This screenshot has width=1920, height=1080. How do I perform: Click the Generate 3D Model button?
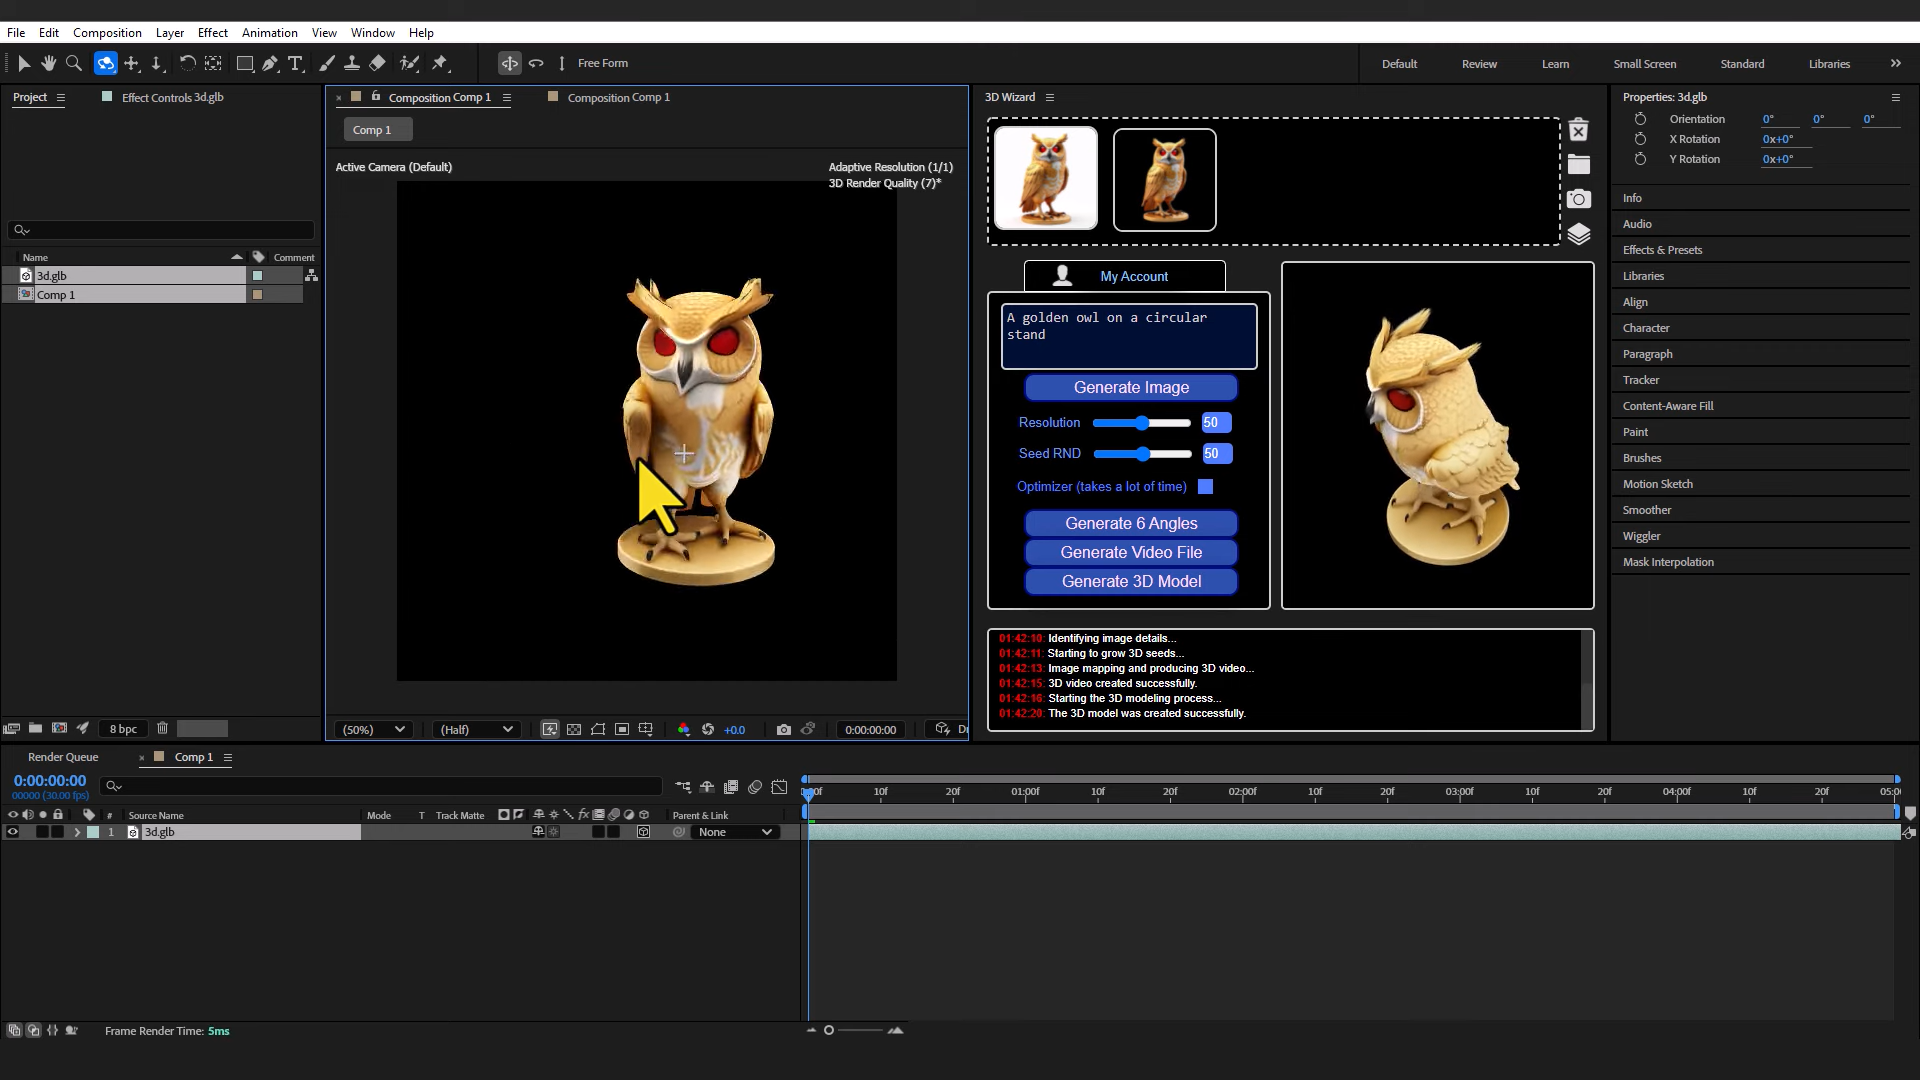tap(1131, 582)
